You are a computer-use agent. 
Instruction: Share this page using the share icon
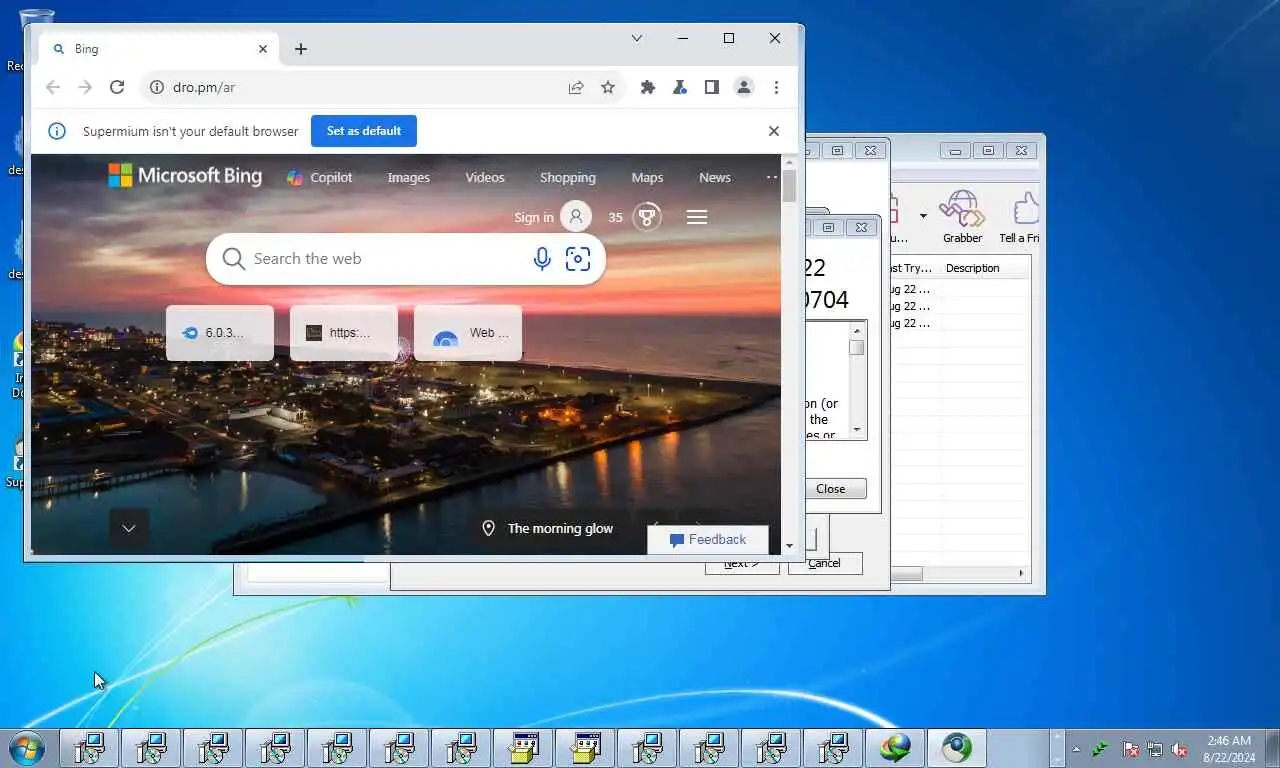pyautogui.click(x=576, y=87)
